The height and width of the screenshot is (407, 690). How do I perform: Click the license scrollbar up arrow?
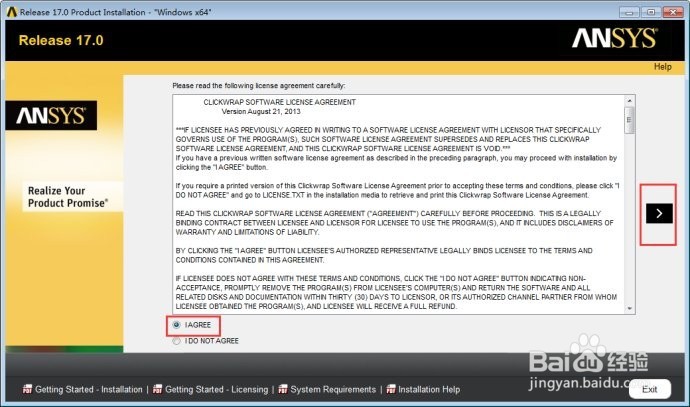[x=629, y=101]
